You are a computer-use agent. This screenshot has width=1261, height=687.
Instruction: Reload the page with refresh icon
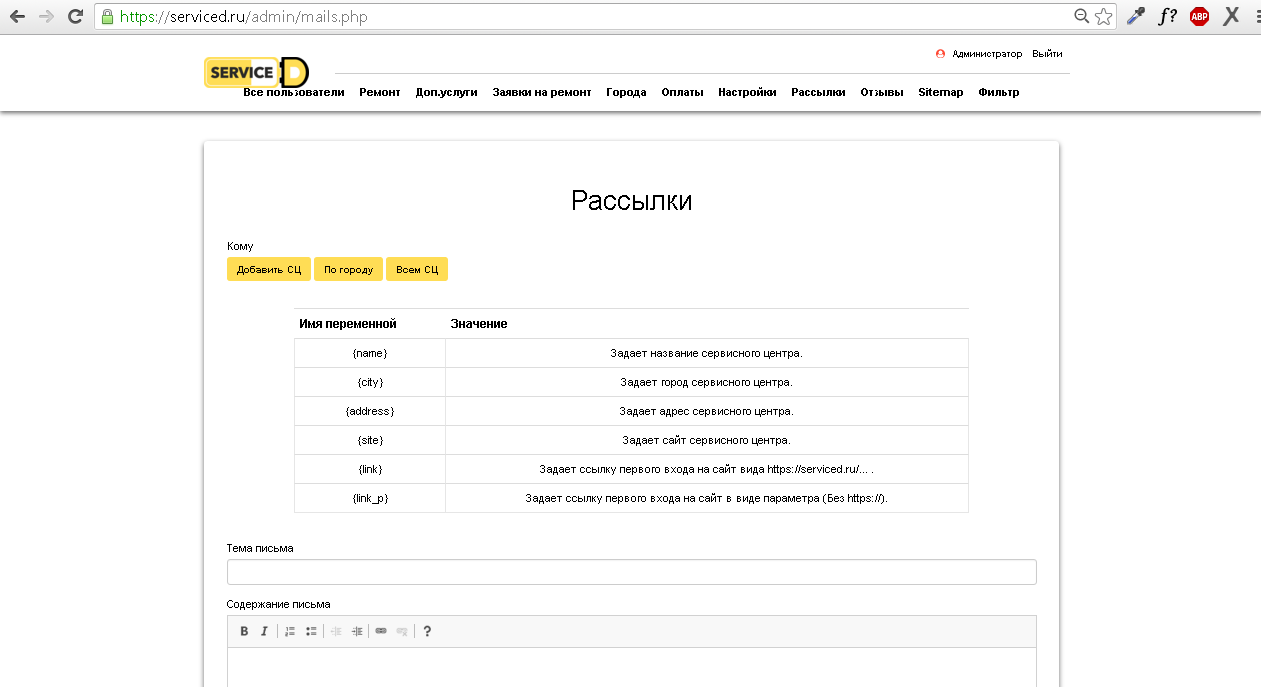coord(75,16)
